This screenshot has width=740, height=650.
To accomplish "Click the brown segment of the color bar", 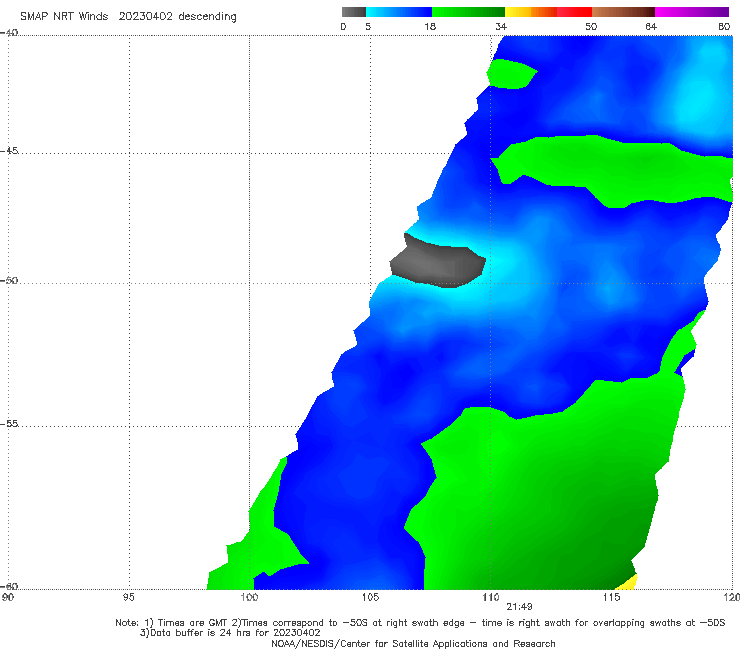I will click(623, 12).
